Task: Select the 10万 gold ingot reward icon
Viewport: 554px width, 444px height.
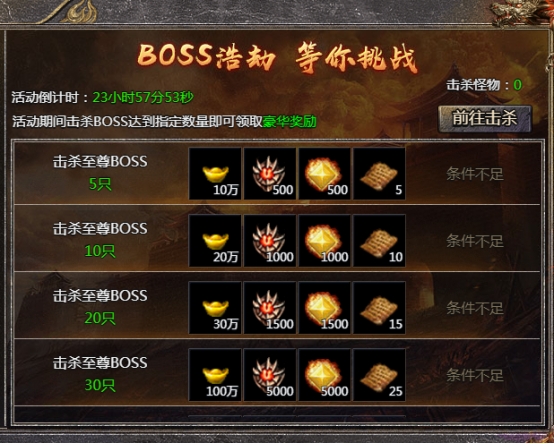Action: 215,174
